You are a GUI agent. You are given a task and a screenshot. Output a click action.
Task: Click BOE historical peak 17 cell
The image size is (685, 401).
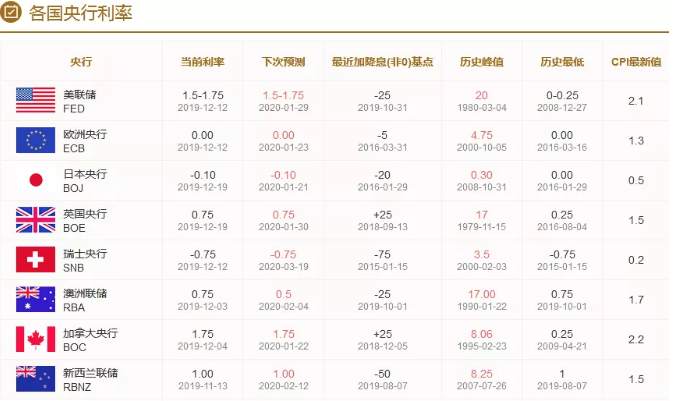(x=481, y=220)
